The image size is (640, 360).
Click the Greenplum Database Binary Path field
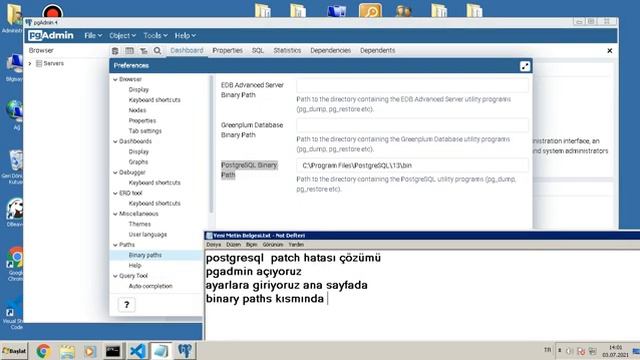click(x=412, y=126)
